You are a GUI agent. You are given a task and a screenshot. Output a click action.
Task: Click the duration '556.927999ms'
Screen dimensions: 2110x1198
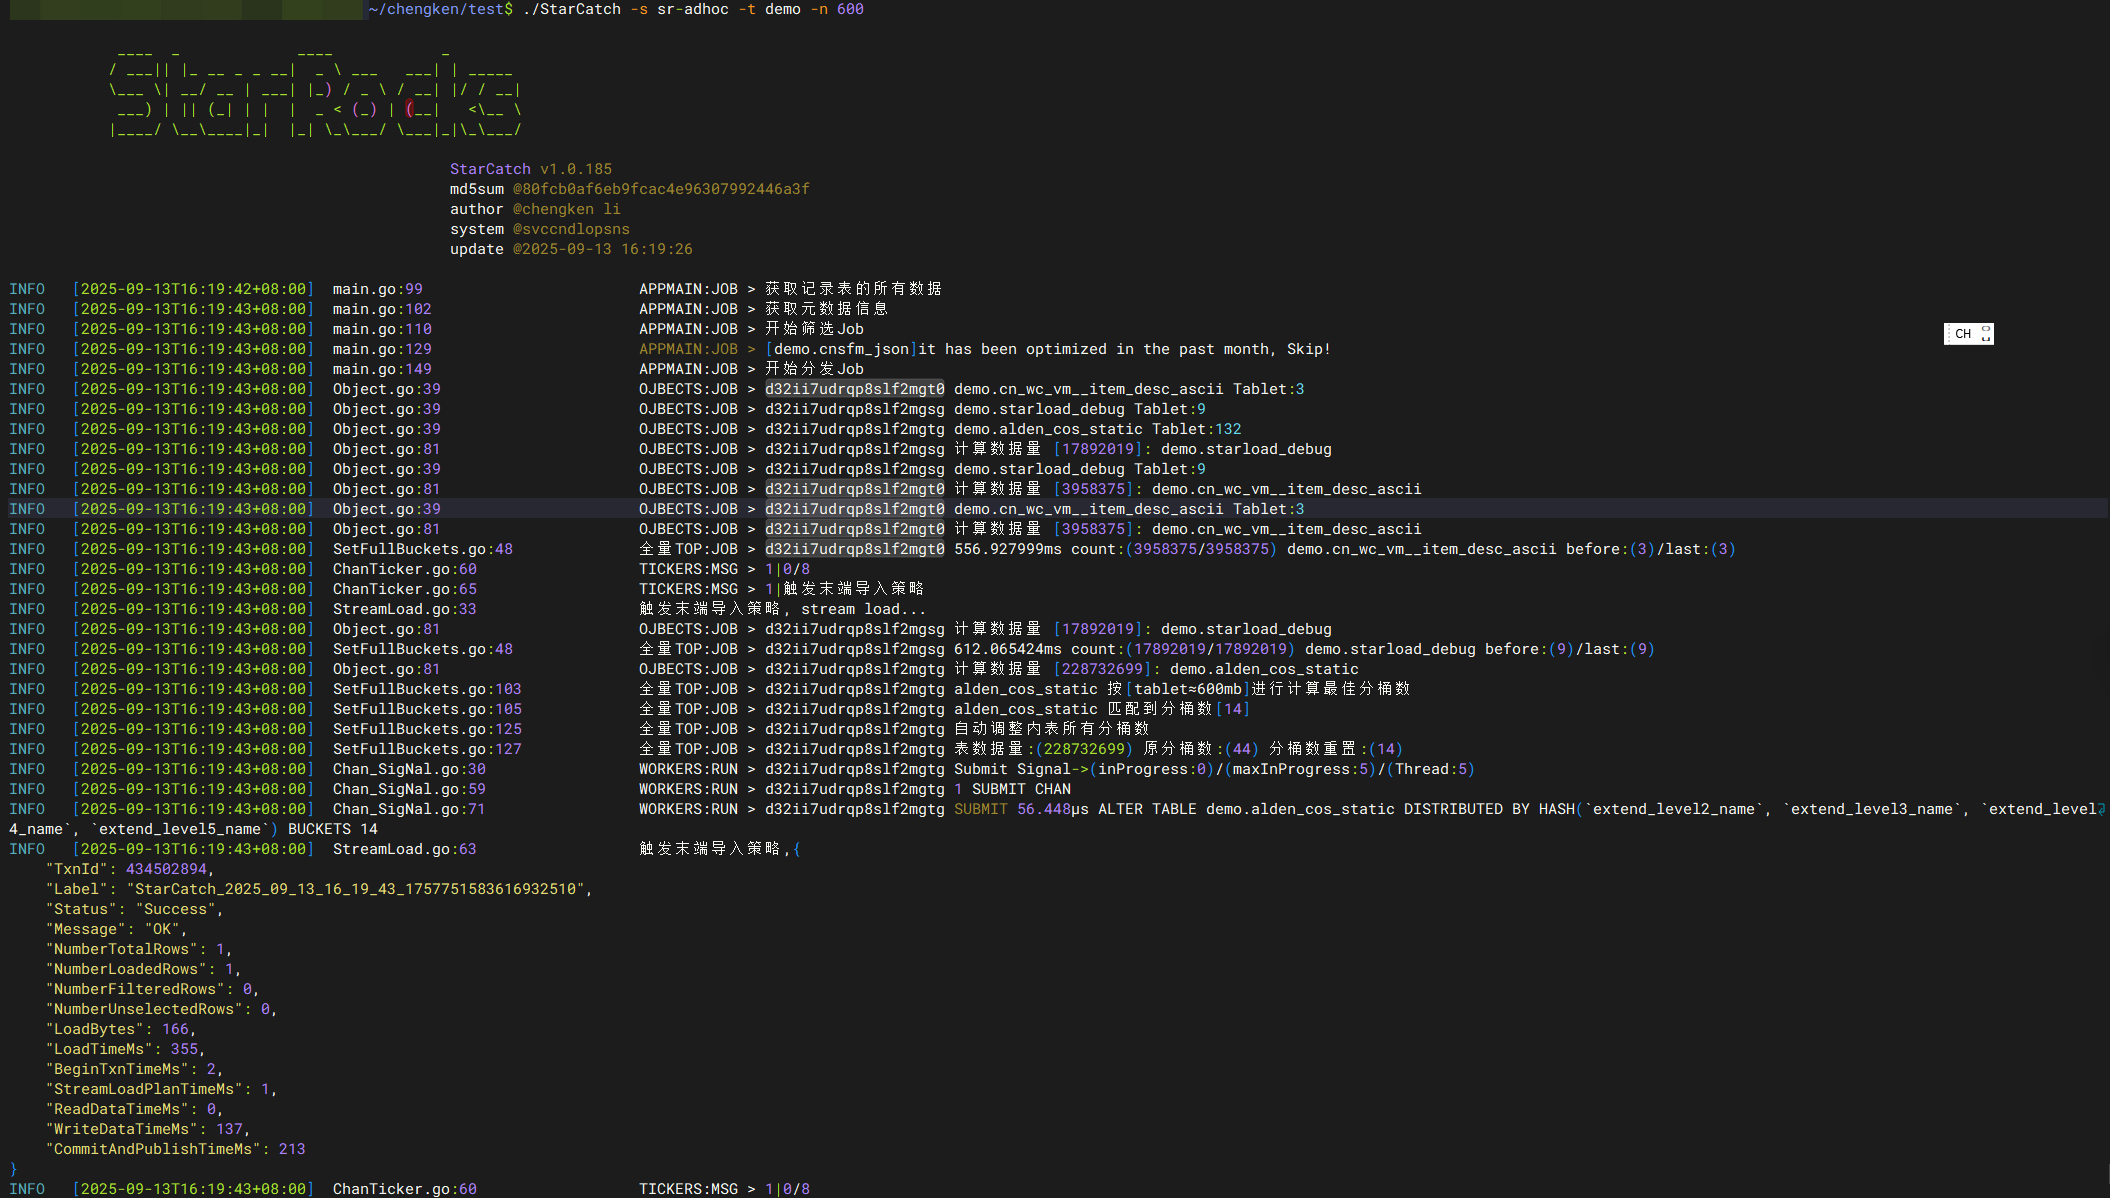[x=1008, y=549]
